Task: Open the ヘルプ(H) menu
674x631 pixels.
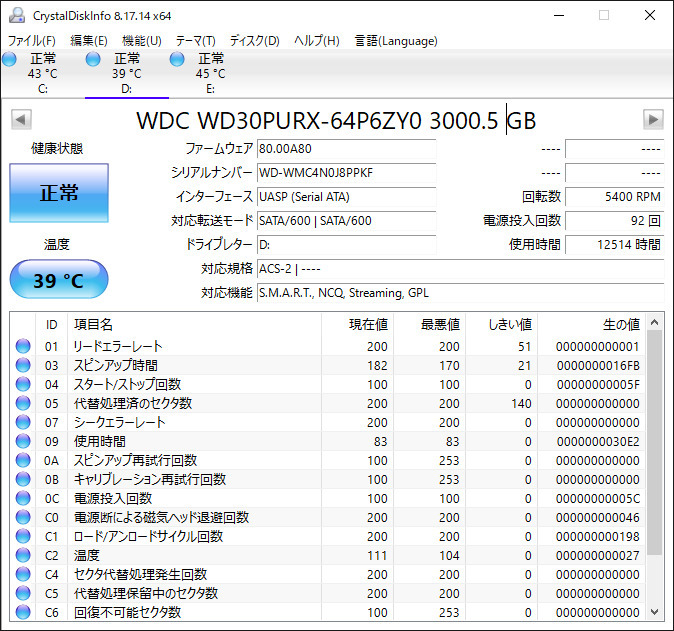Action: point(317,41)
